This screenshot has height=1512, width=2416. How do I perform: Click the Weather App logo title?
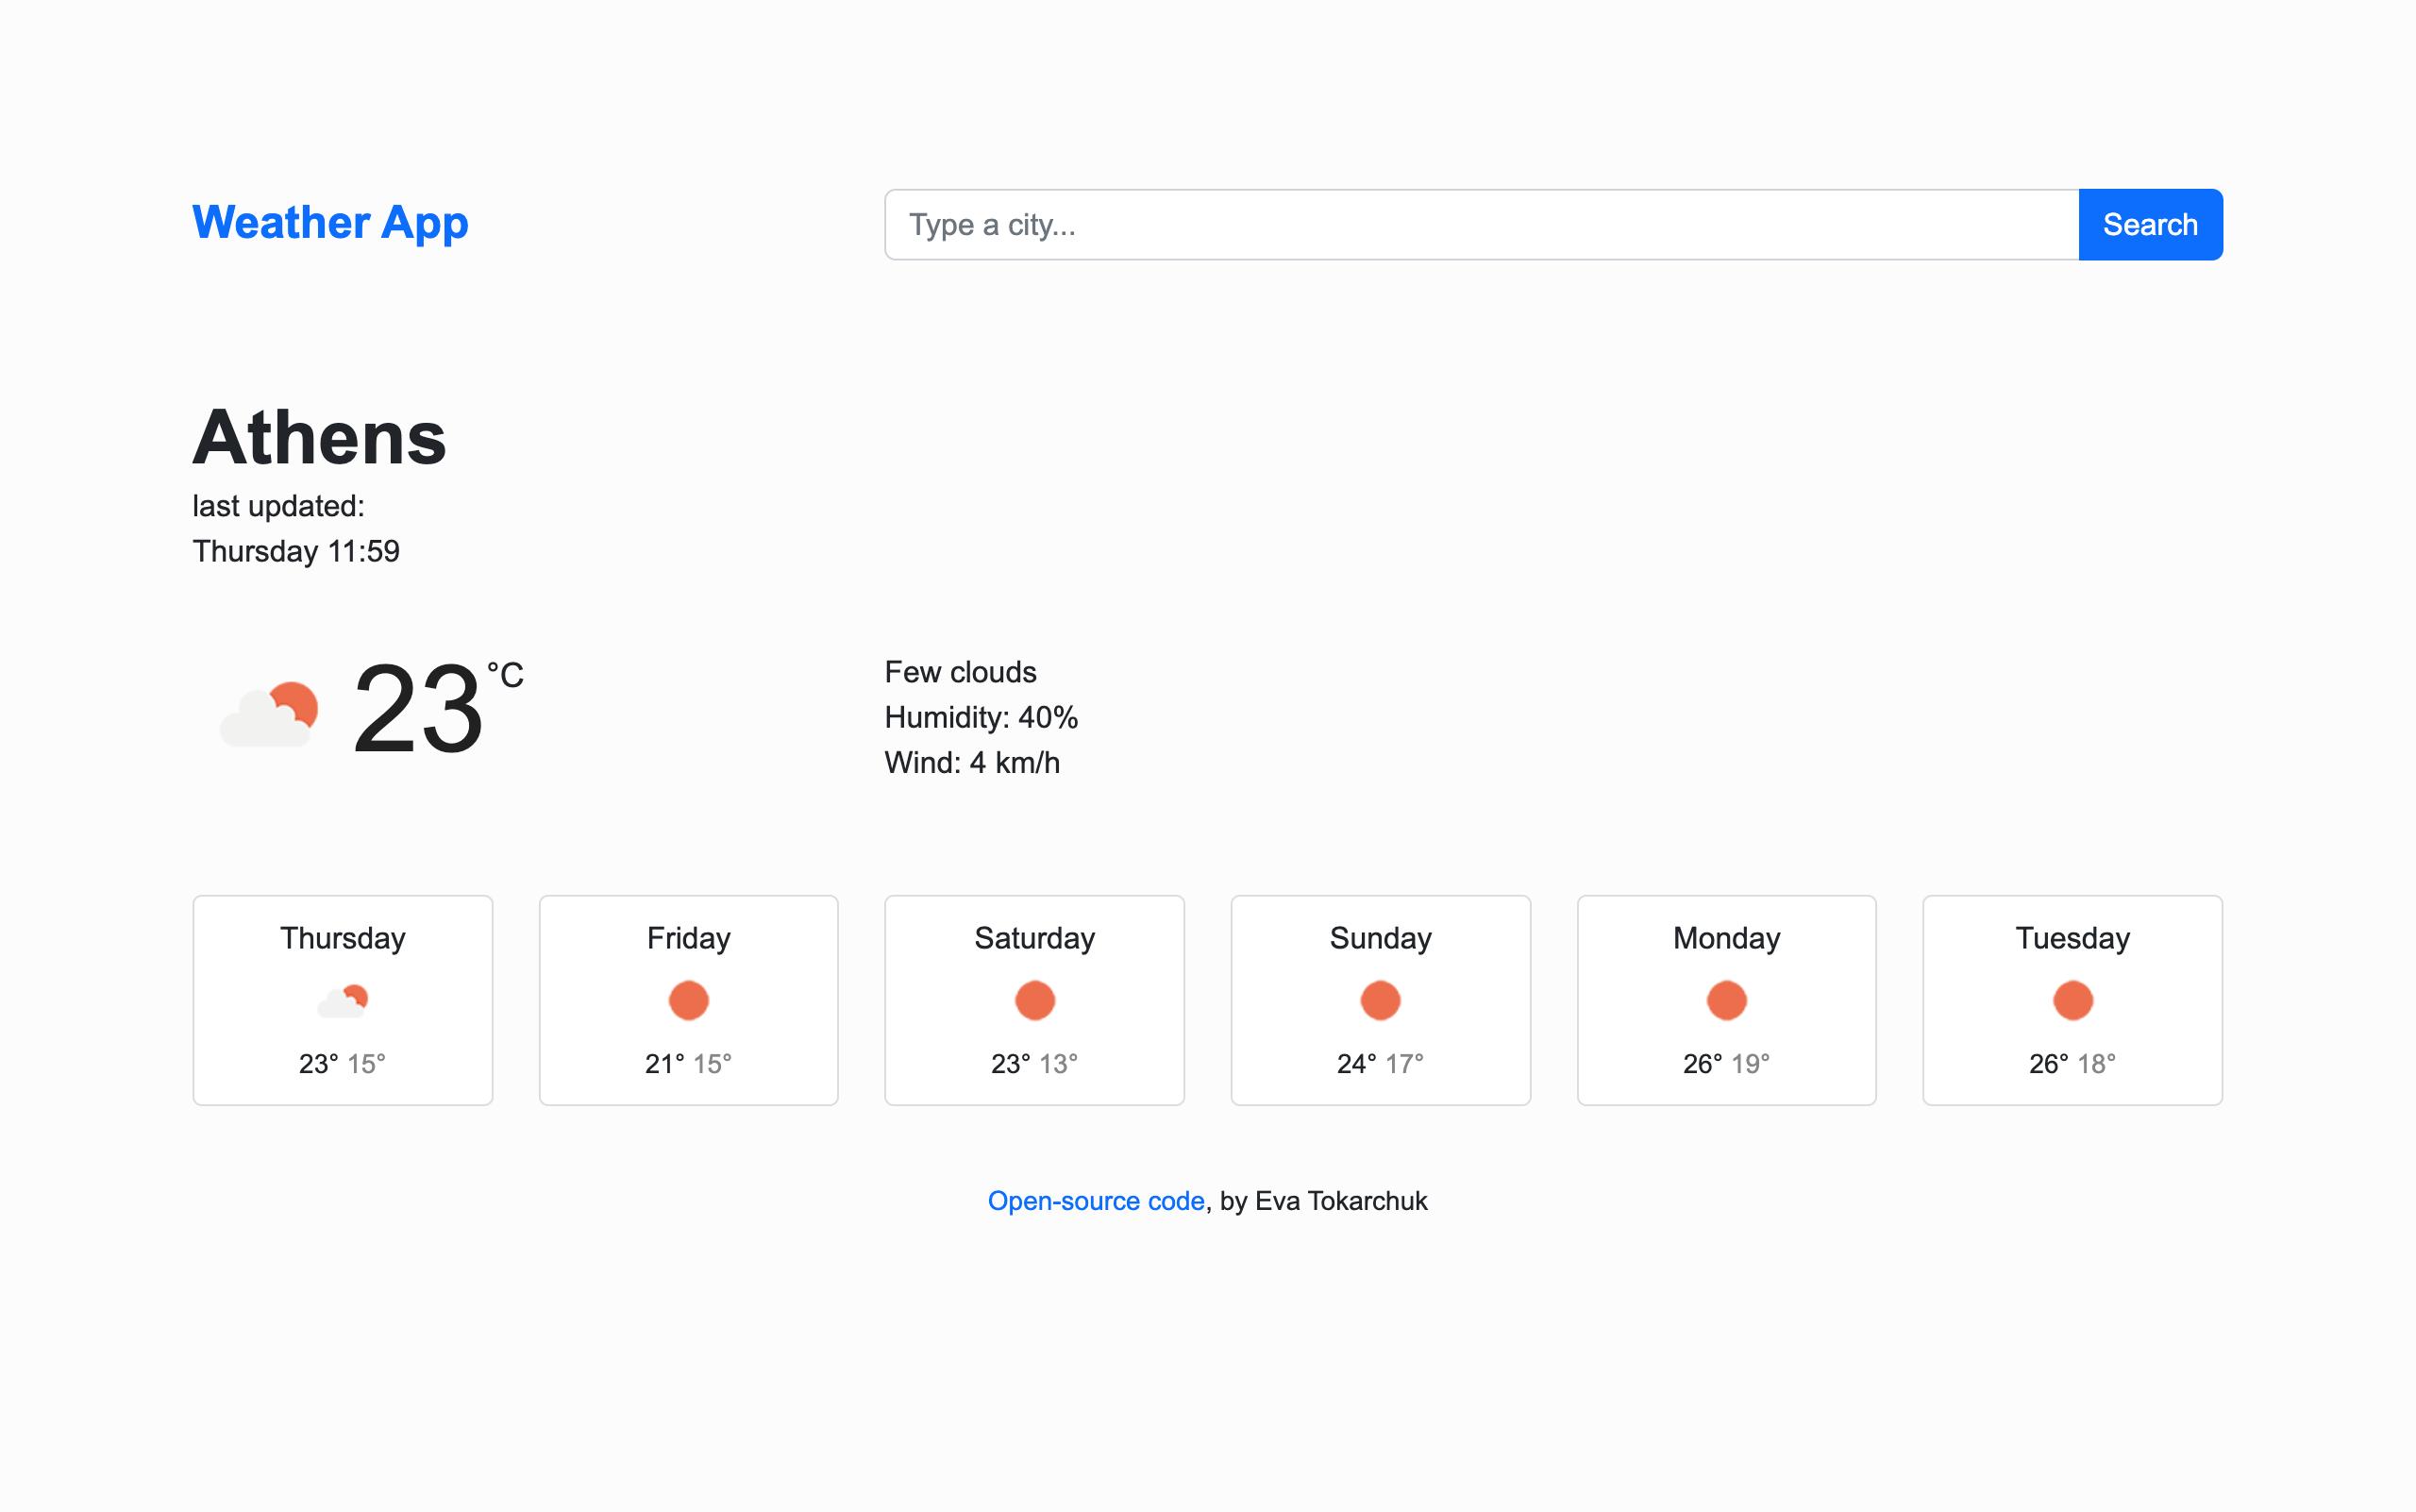tap(331, 221)
